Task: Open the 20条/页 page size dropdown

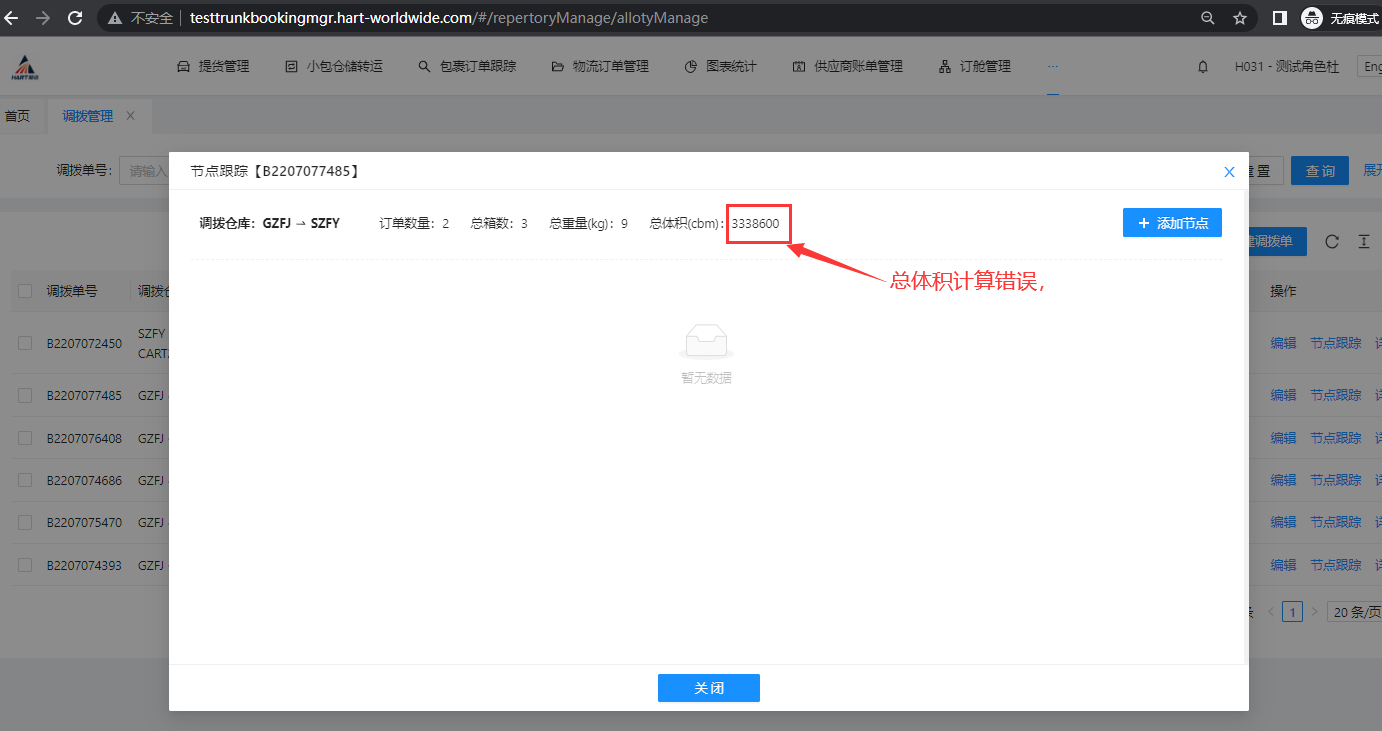Action: click(x=1354, y=612)
